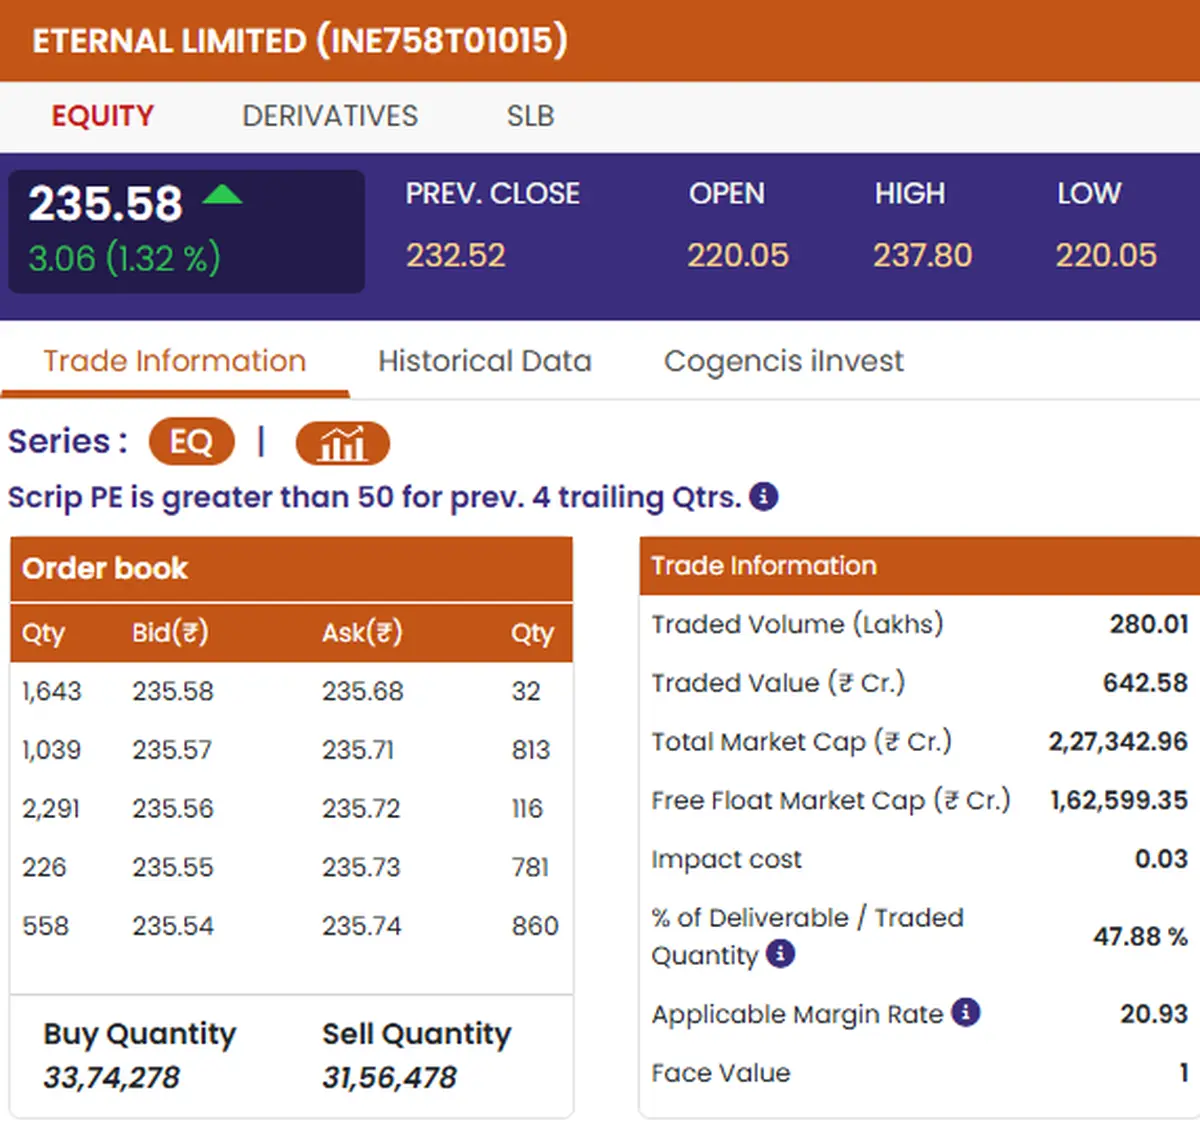Click bid quantity 1,643
The image size is (1200, 1132).
point(52,691)
